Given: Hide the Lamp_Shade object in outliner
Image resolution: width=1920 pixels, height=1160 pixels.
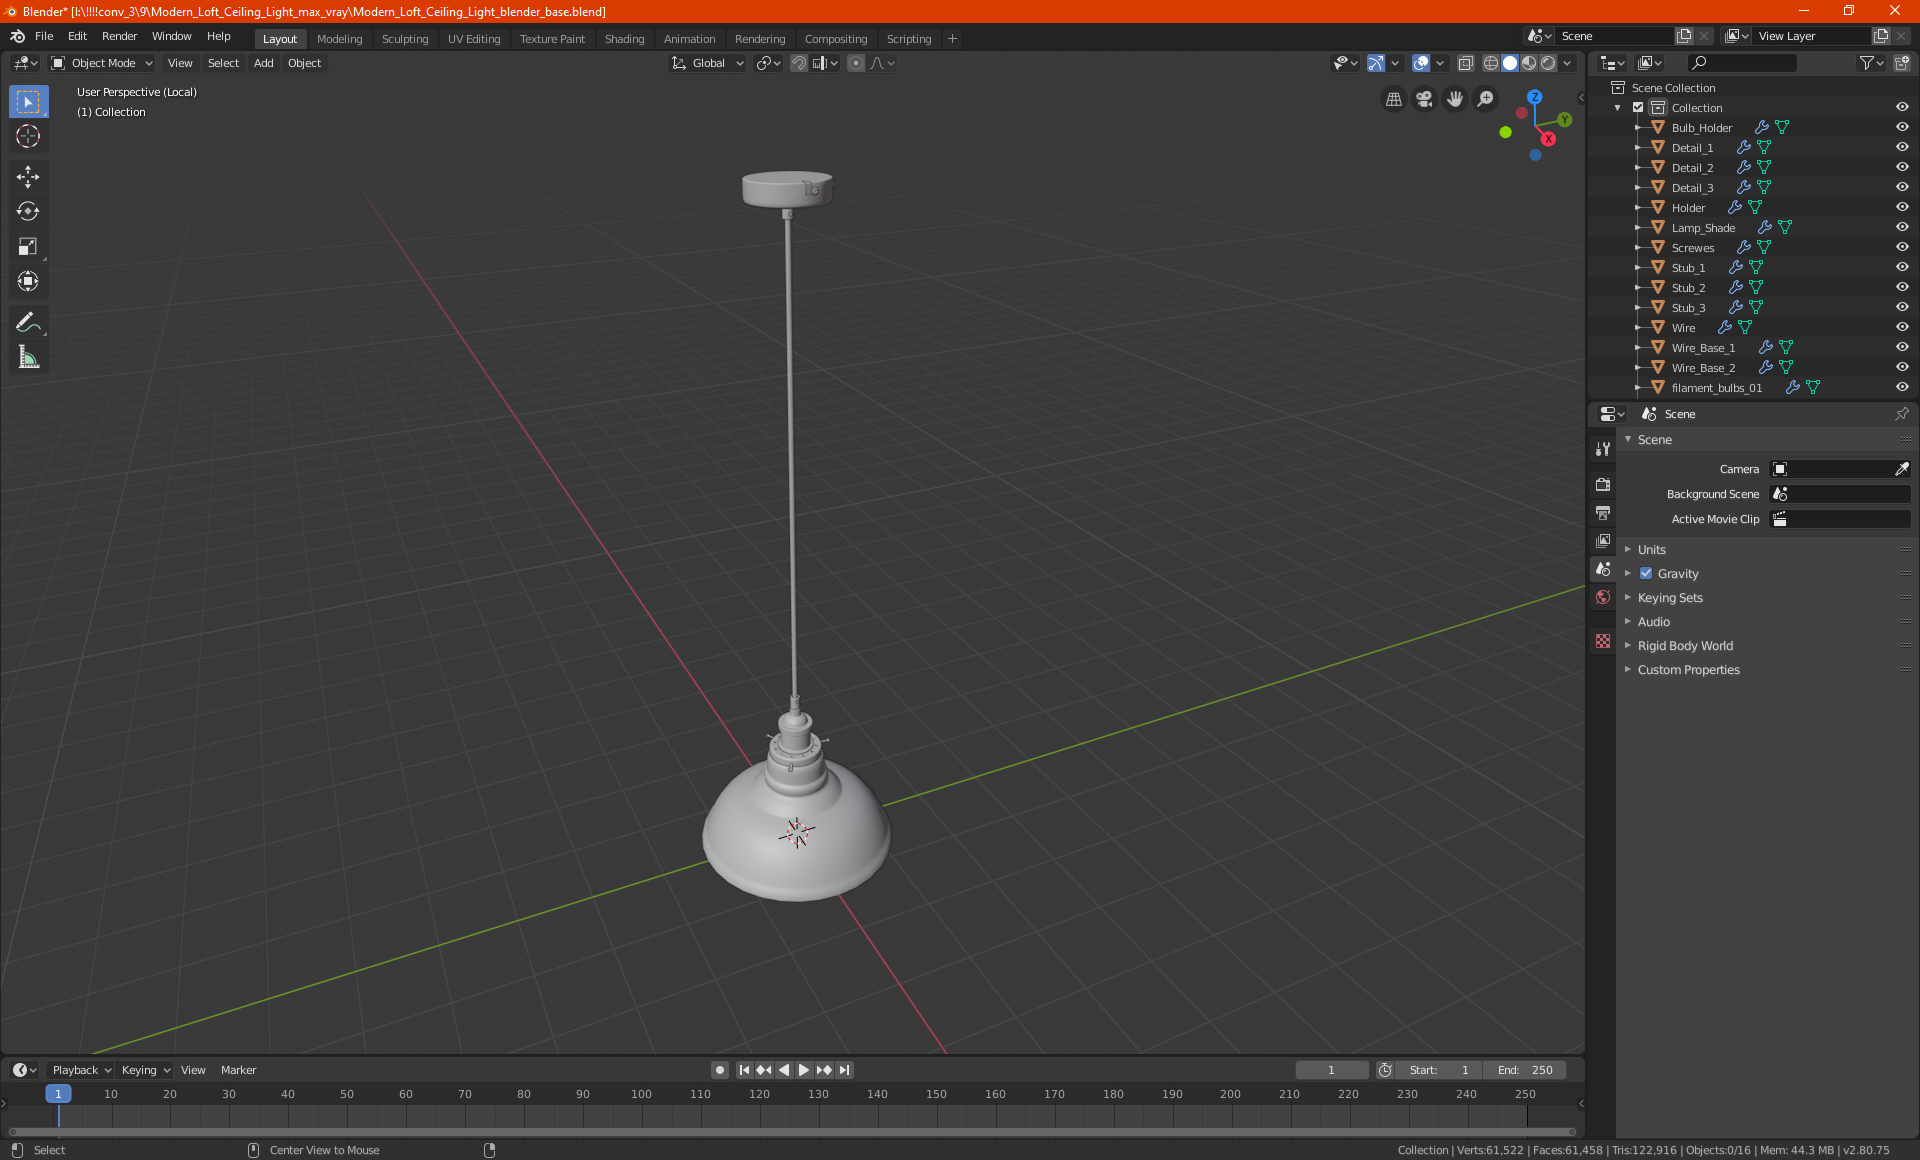Looking at the screenshot, I should click(x=1902, y=227).
